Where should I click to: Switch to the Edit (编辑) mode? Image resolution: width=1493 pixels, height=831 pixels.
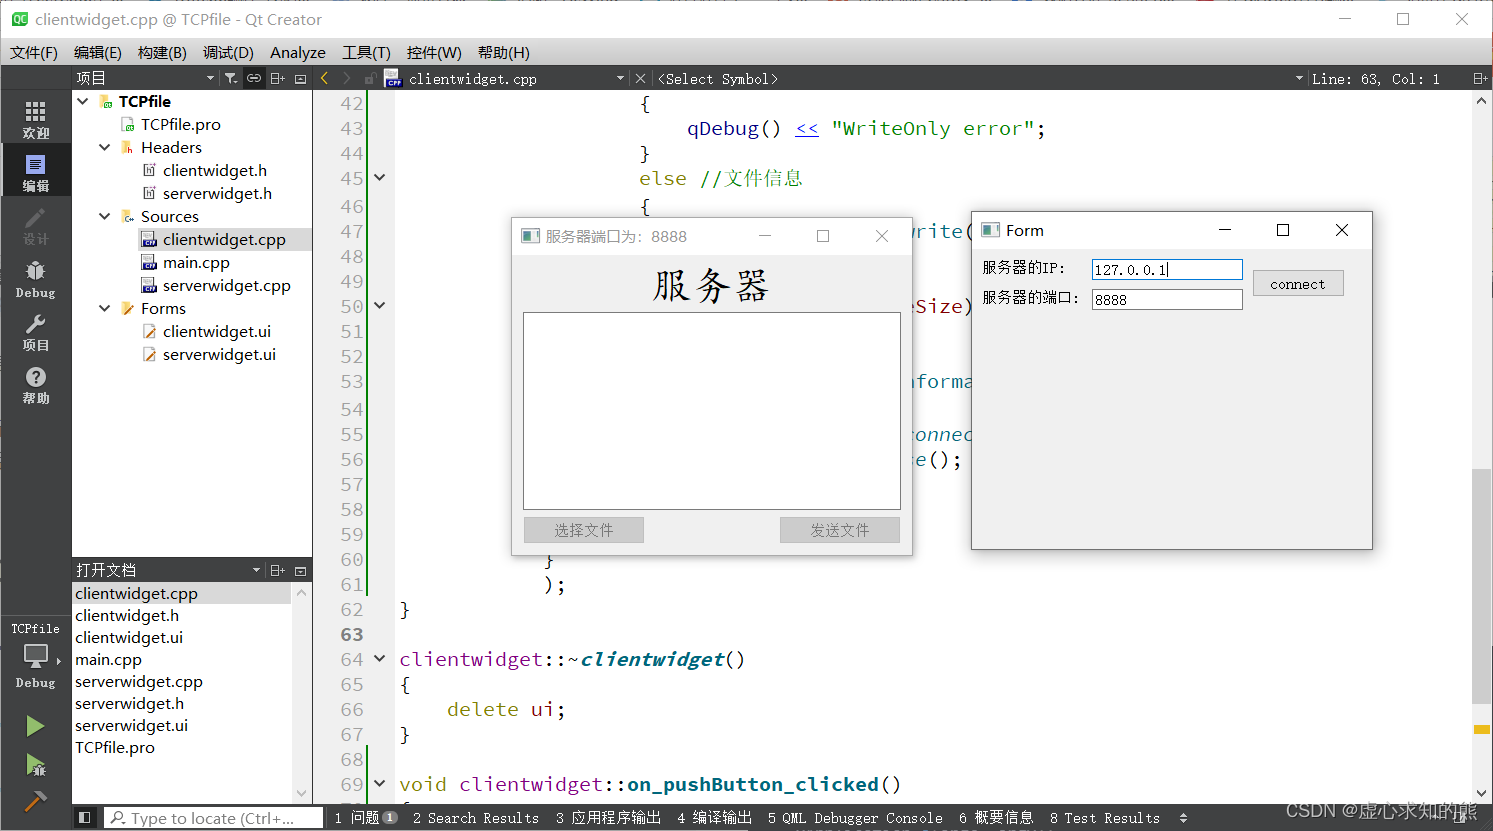[35, 172]
